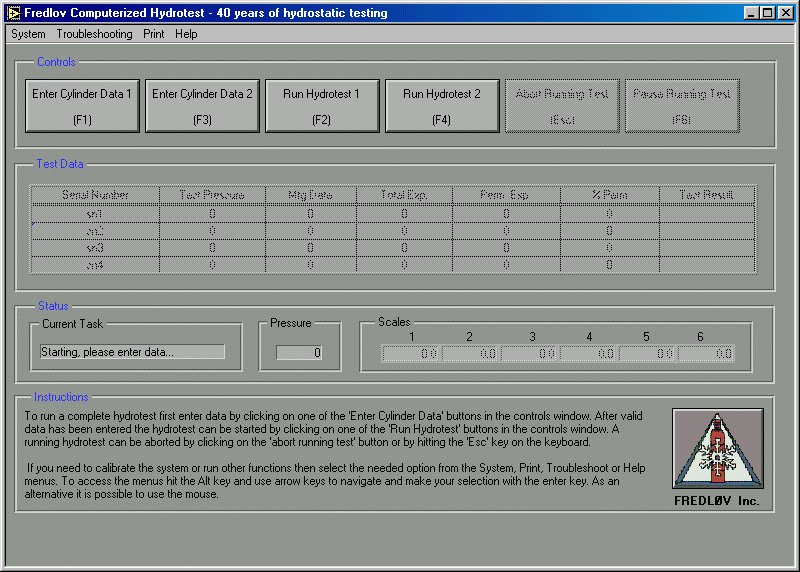The image size is (800, 572).
Task: Click the Total Exp. cell for sn3
Action: pos(404,248)
